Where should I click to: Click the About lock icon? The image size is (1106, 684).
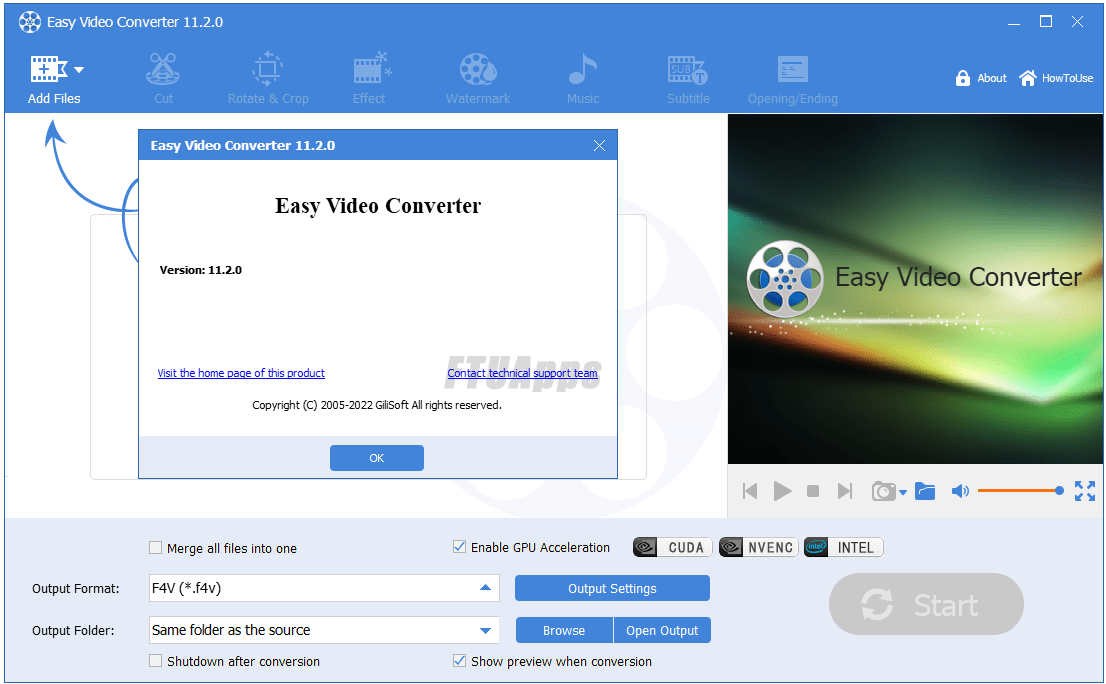click(963, 78)
